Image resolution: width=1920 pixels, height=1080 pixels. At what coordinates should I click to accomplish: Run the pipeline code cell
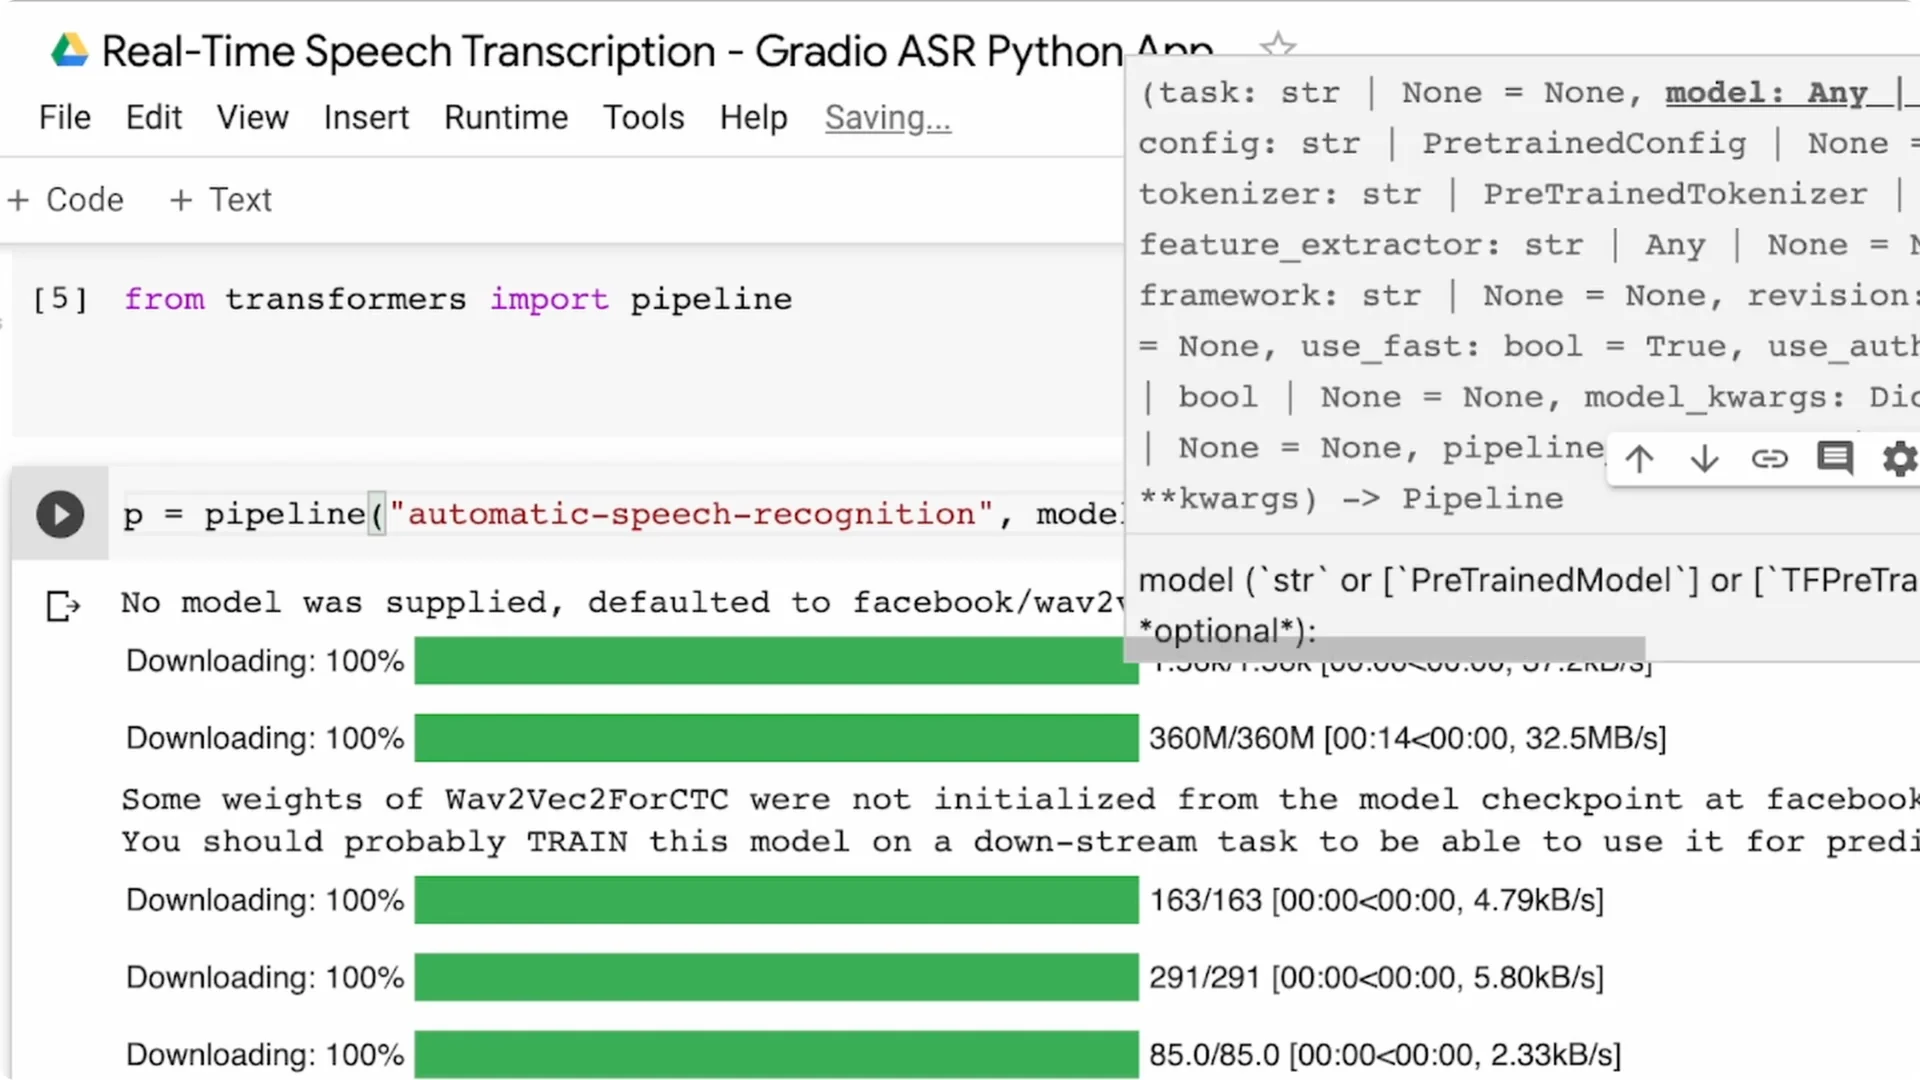60,514
